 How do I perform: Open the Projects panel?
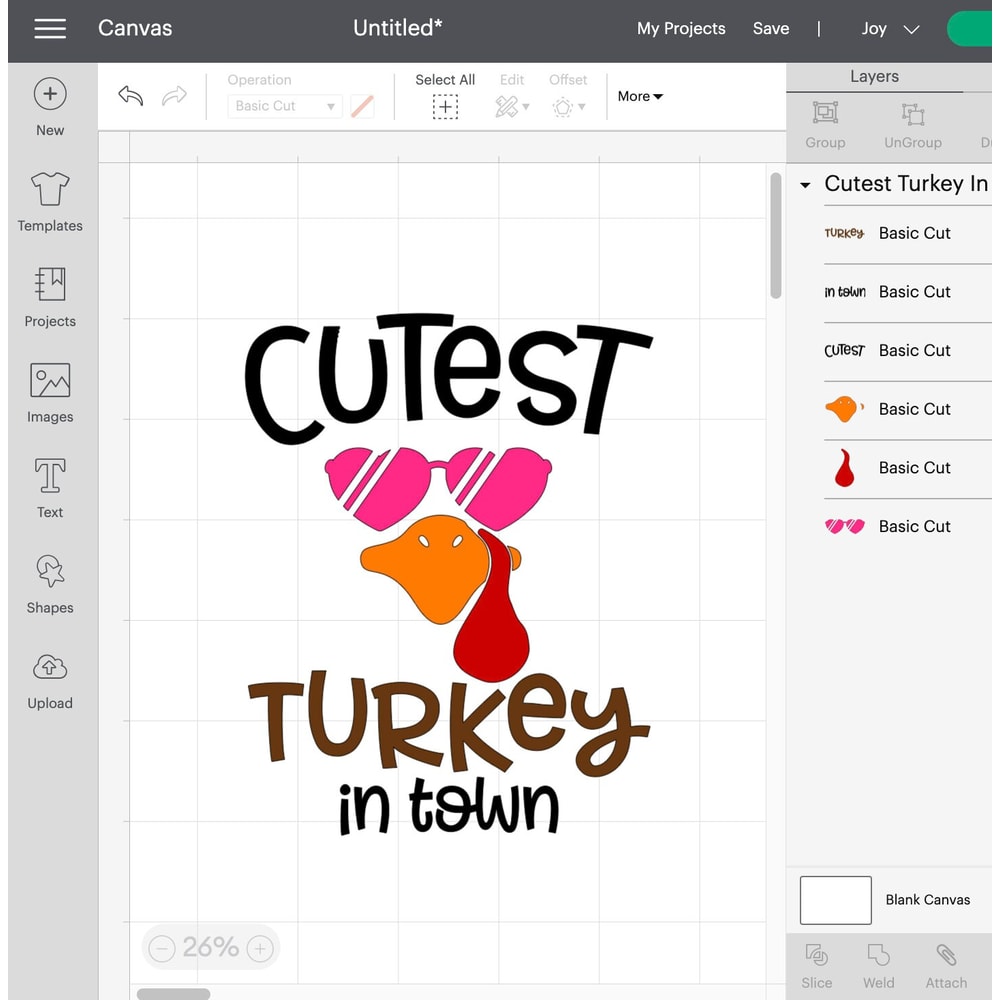tap(49, 296)
